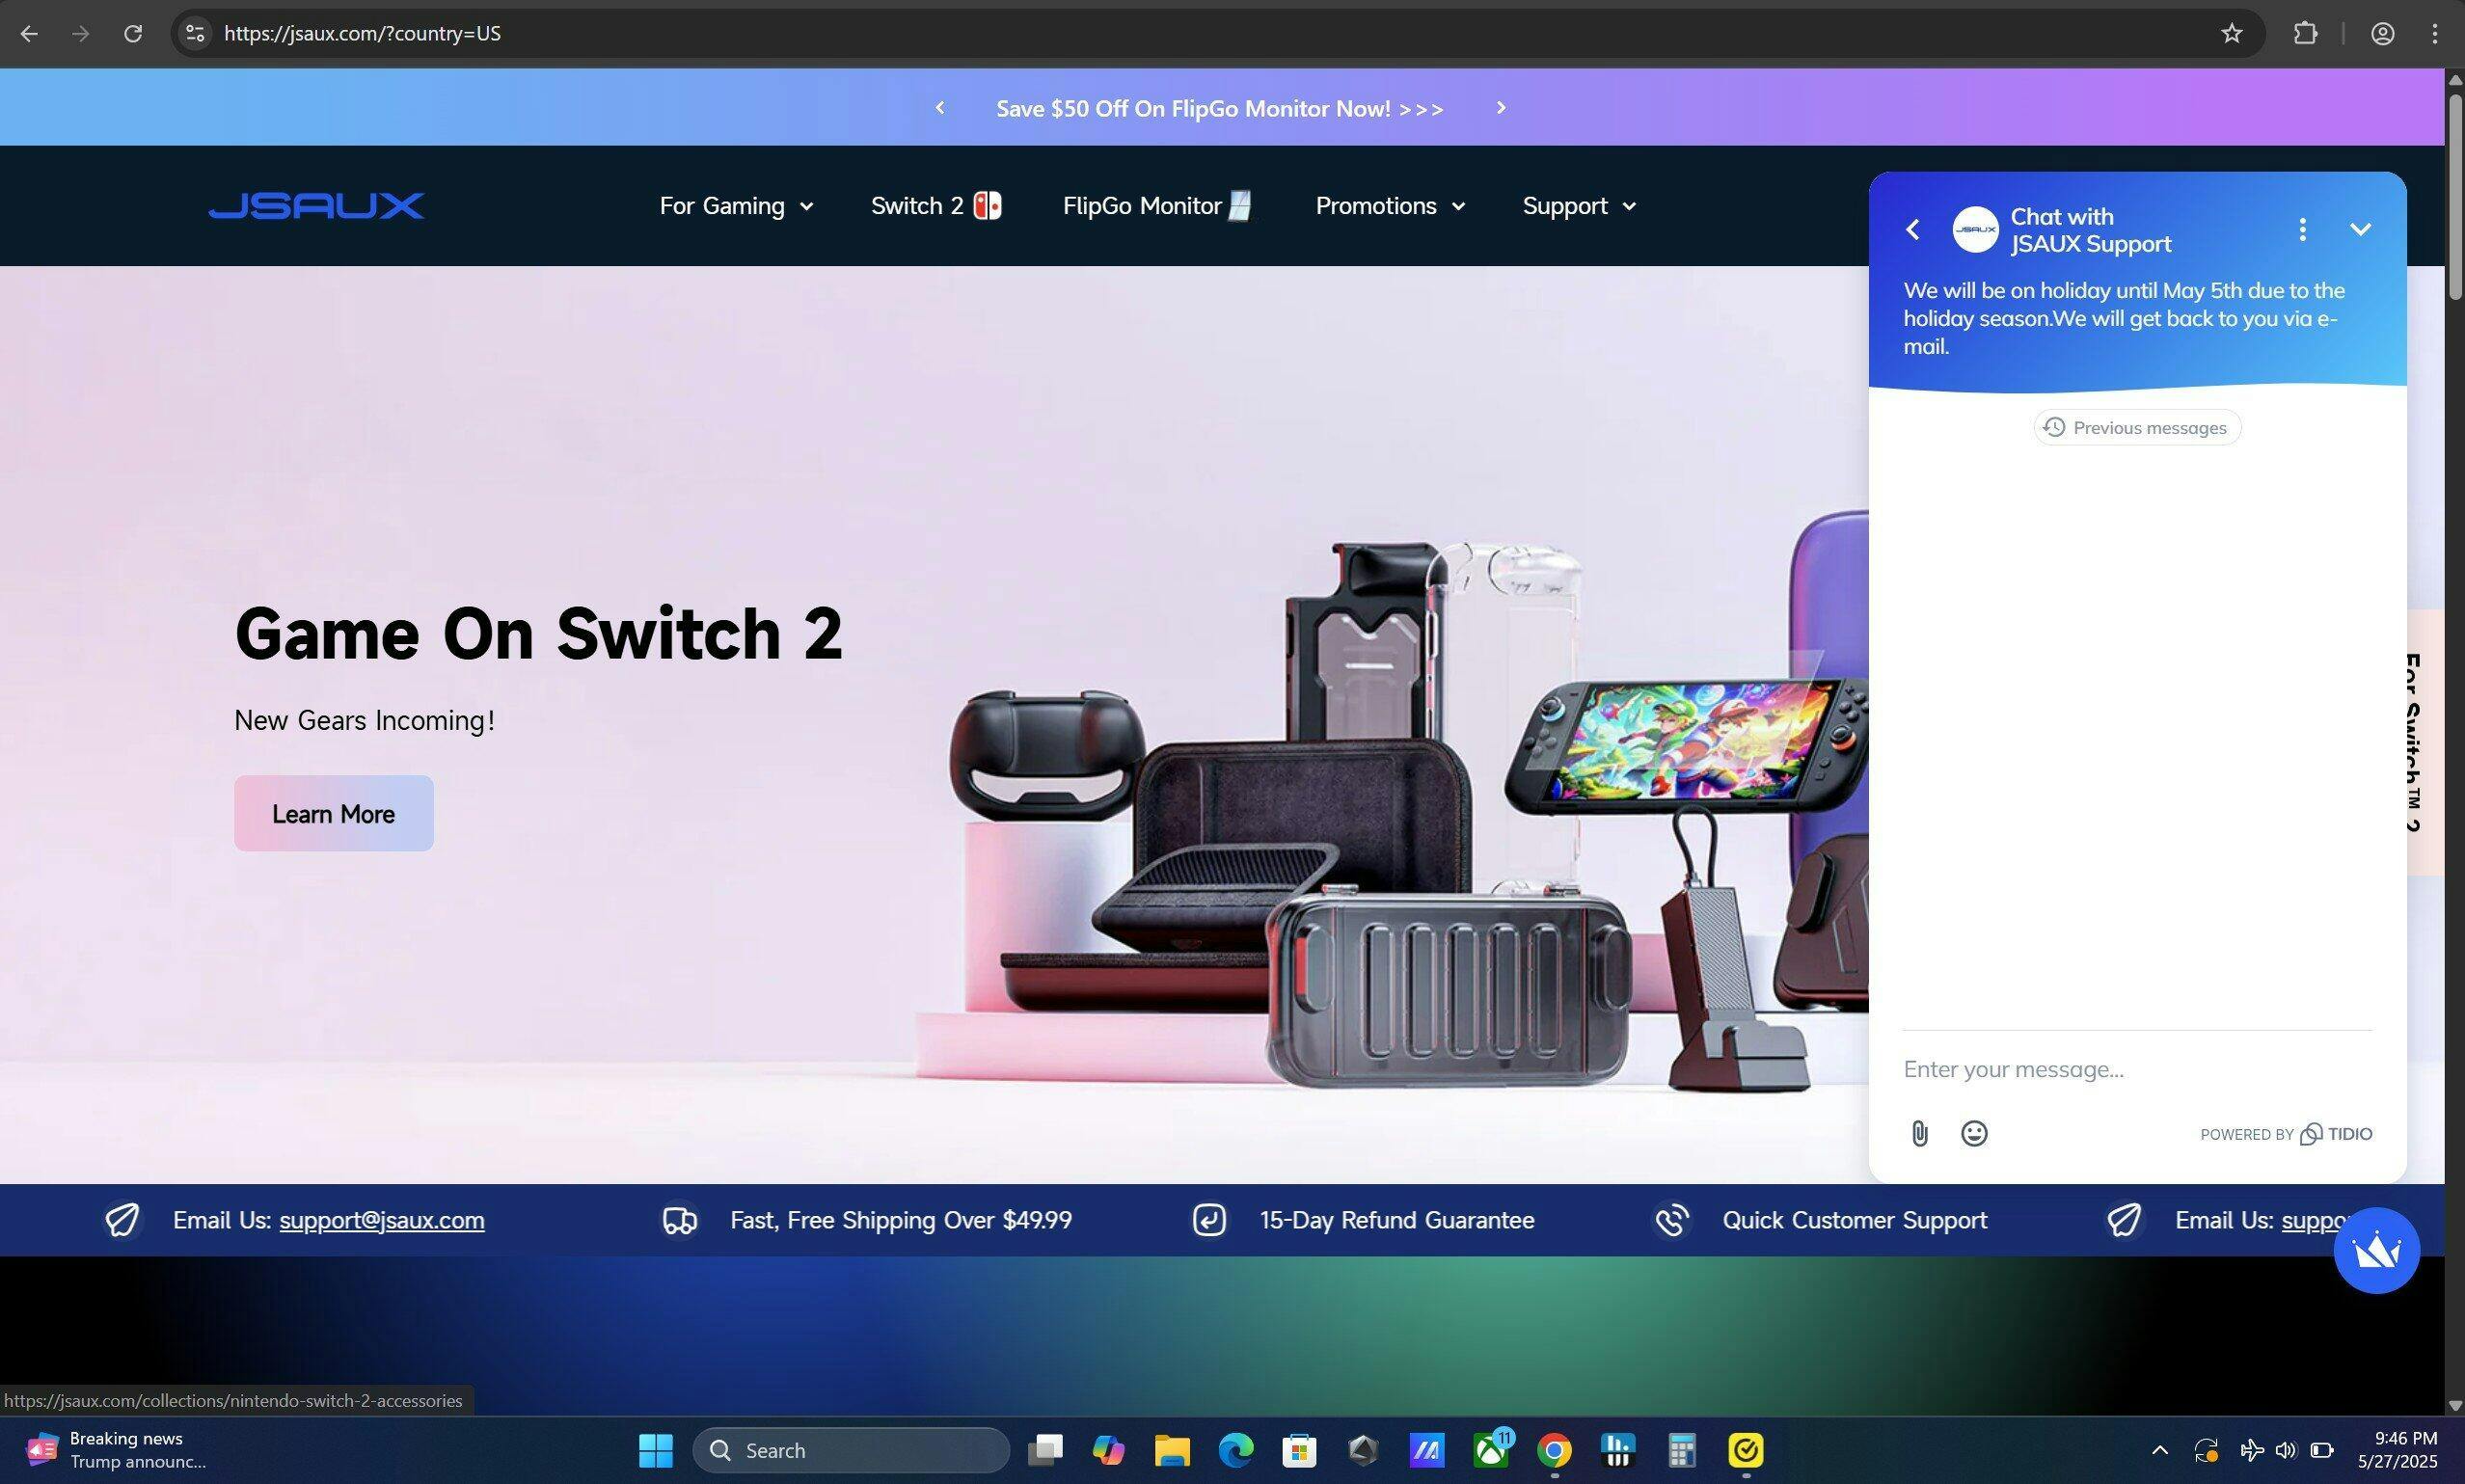Open the Switch 2 menu item
Screen dimensions: 2465x1484
935,206
